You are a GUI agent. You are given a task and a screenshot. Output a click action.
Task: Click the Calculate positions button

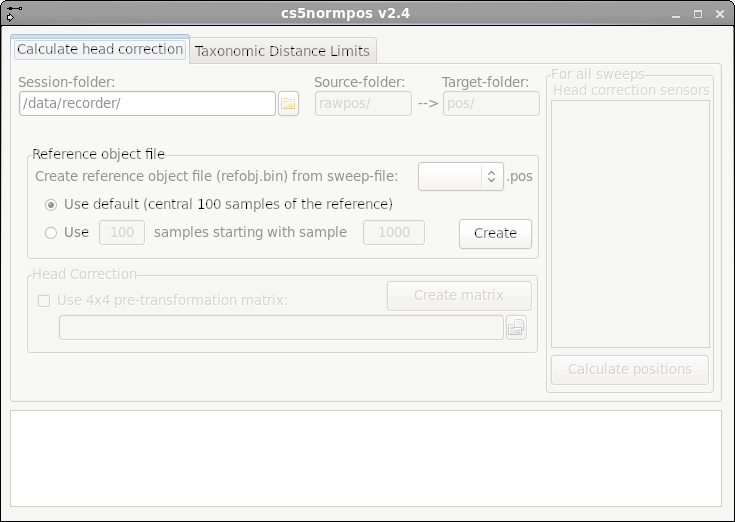click(630, 369)
